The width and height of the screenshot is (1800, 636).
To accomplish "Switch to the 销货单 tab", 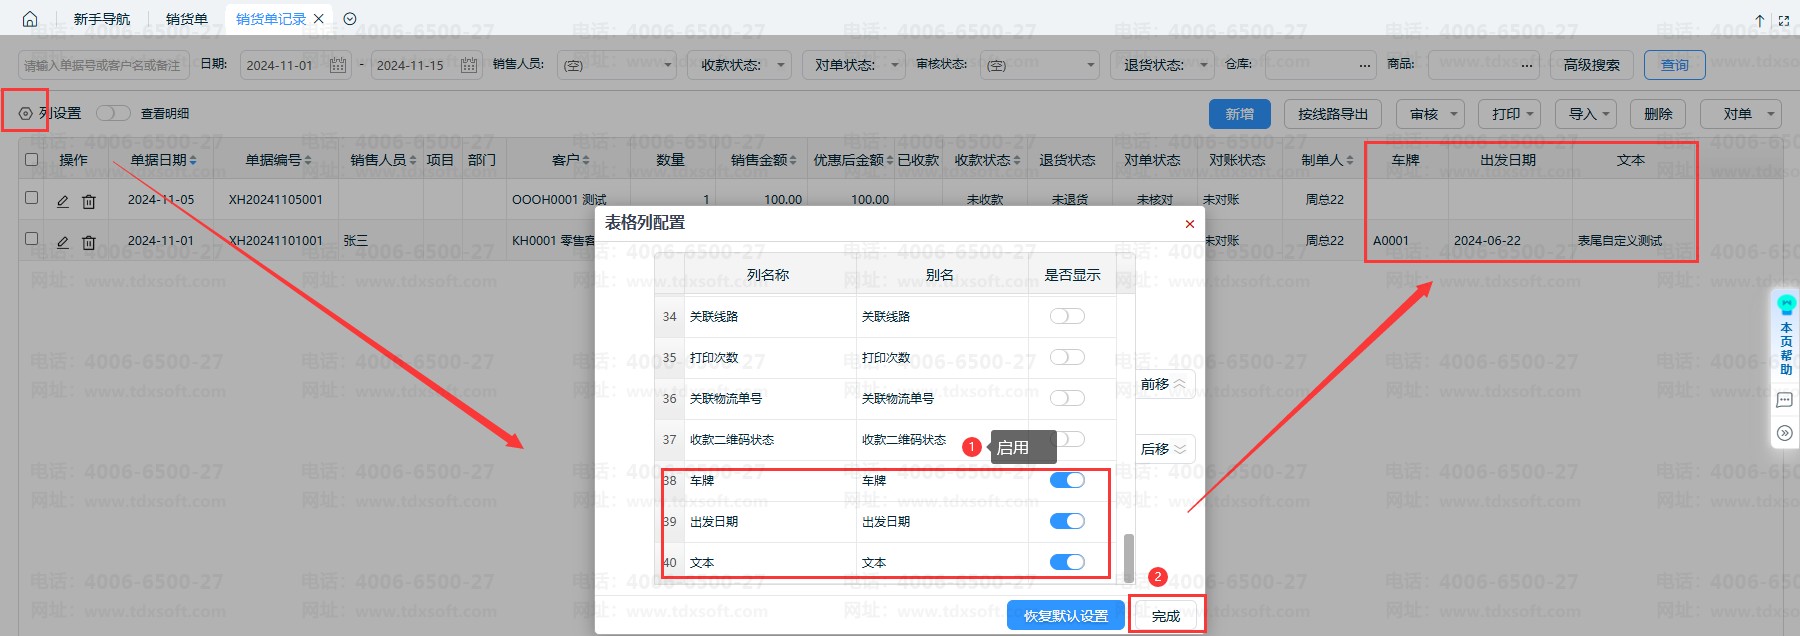I will [187, 19].
